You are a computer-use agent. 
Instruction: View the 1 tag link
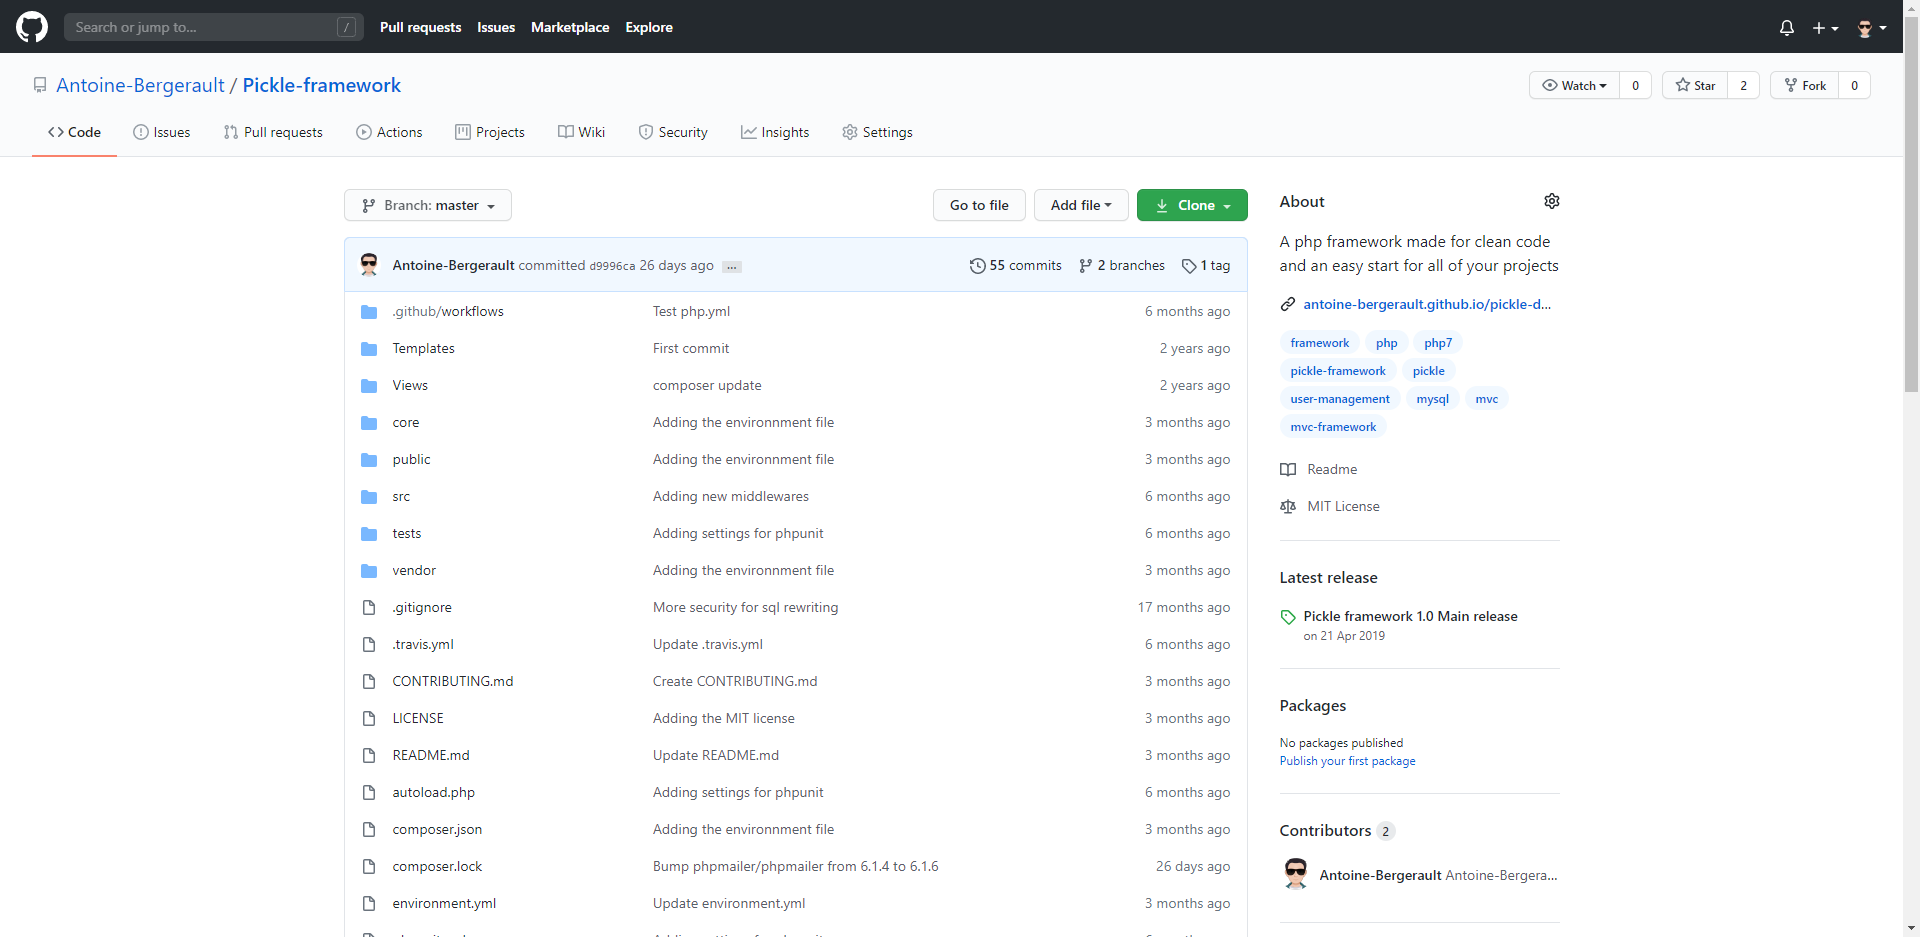click(1206, 265)
